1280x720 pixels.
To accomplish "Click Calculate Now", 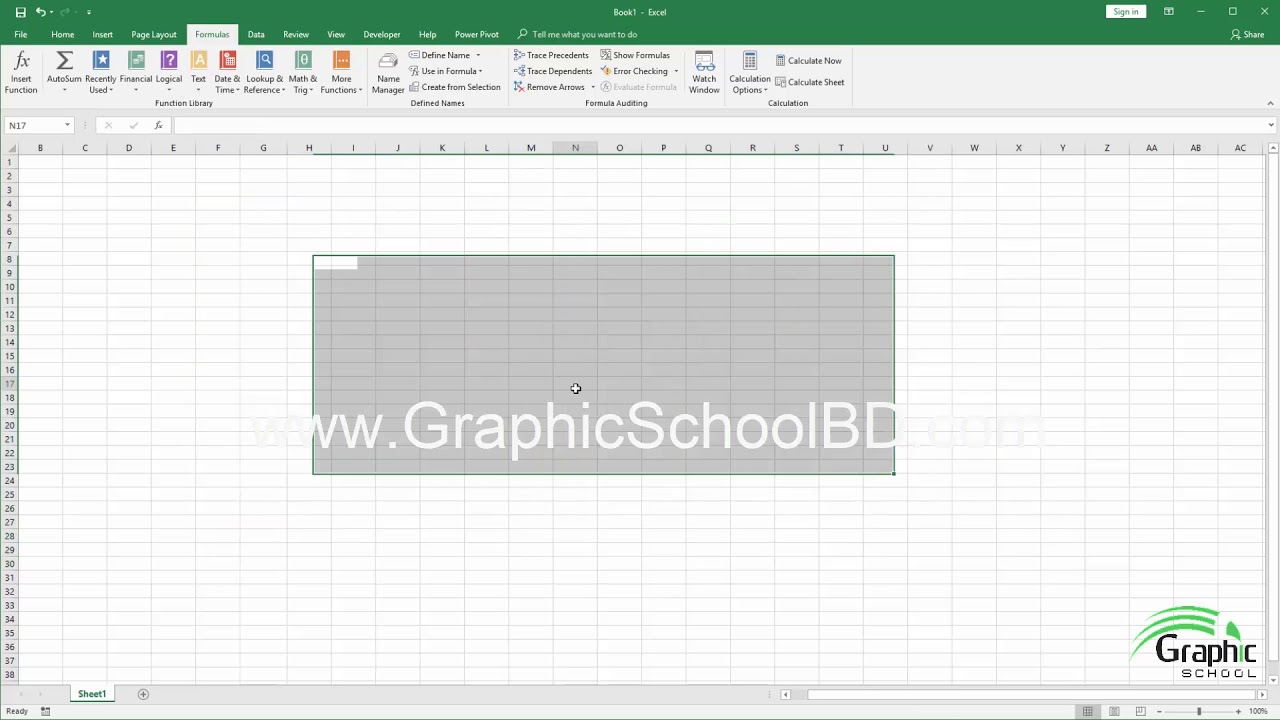I will 808,61.
